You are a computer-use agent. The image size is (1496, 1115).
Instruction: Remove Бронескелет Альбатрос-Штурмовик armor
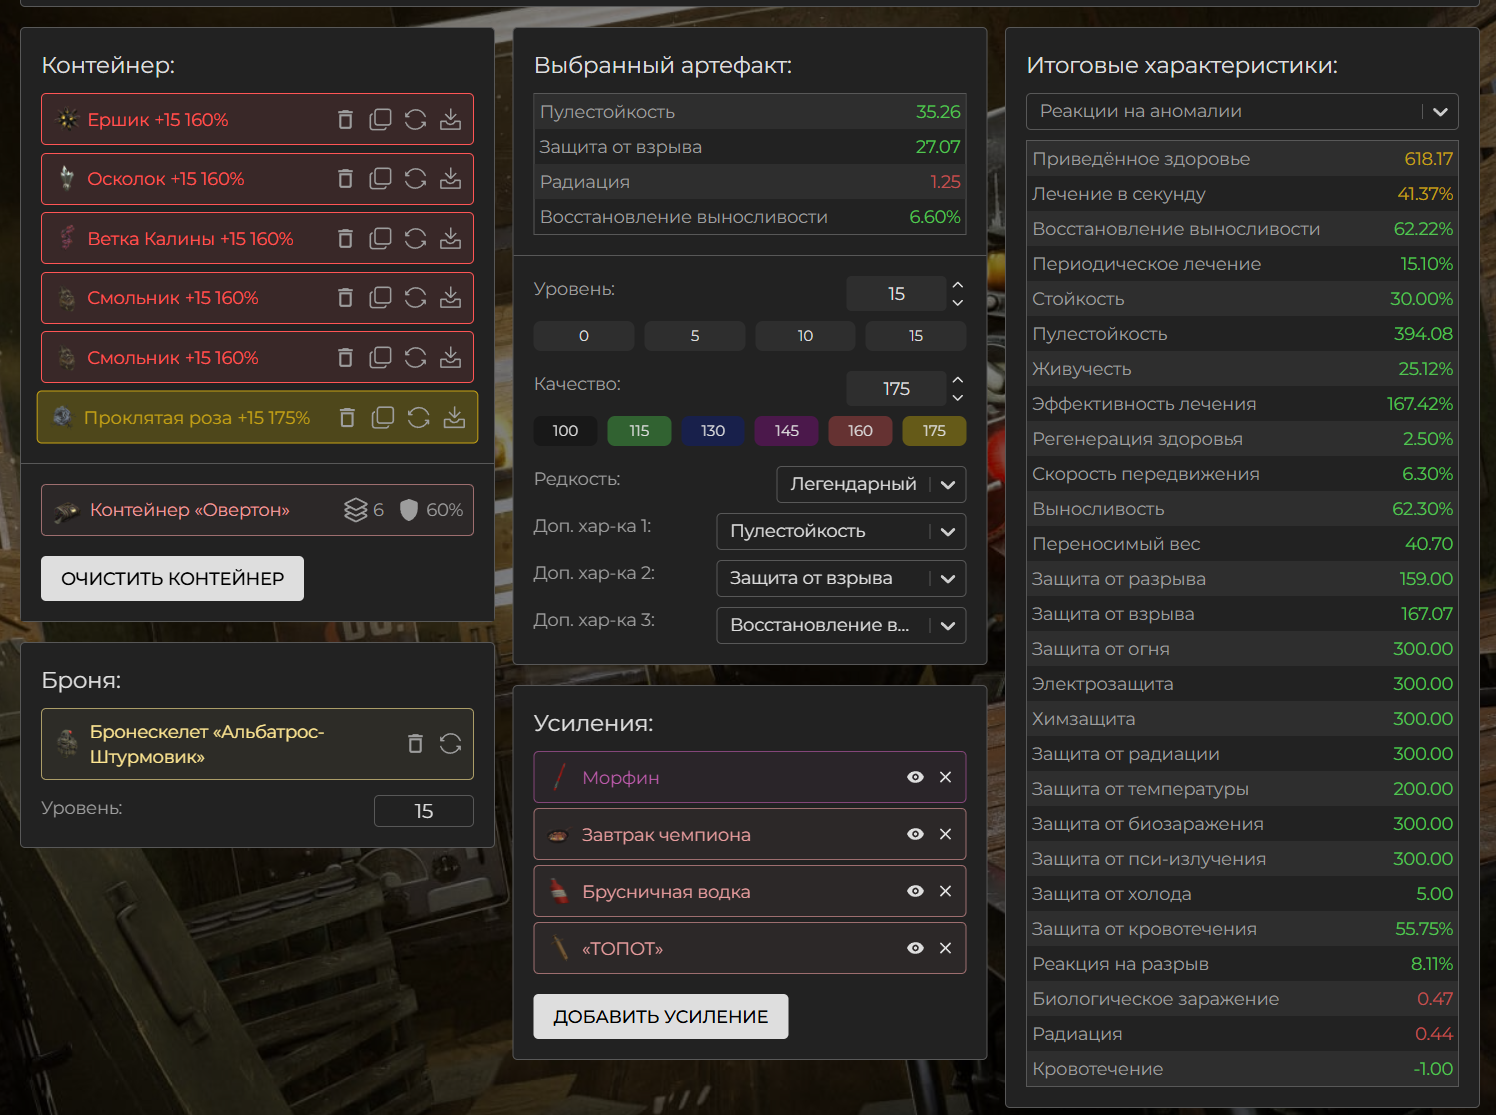[415, 744]
